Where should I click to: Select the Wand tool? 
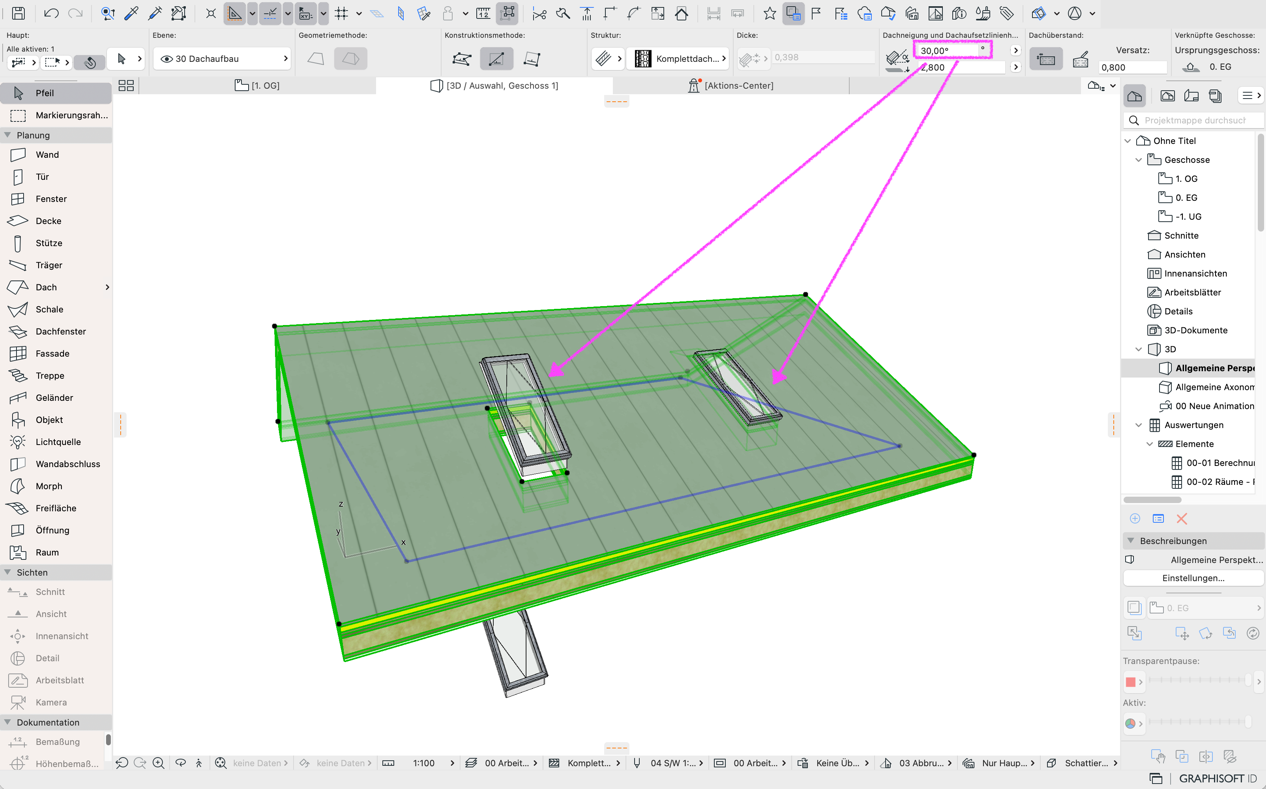(x=56, y=155)
